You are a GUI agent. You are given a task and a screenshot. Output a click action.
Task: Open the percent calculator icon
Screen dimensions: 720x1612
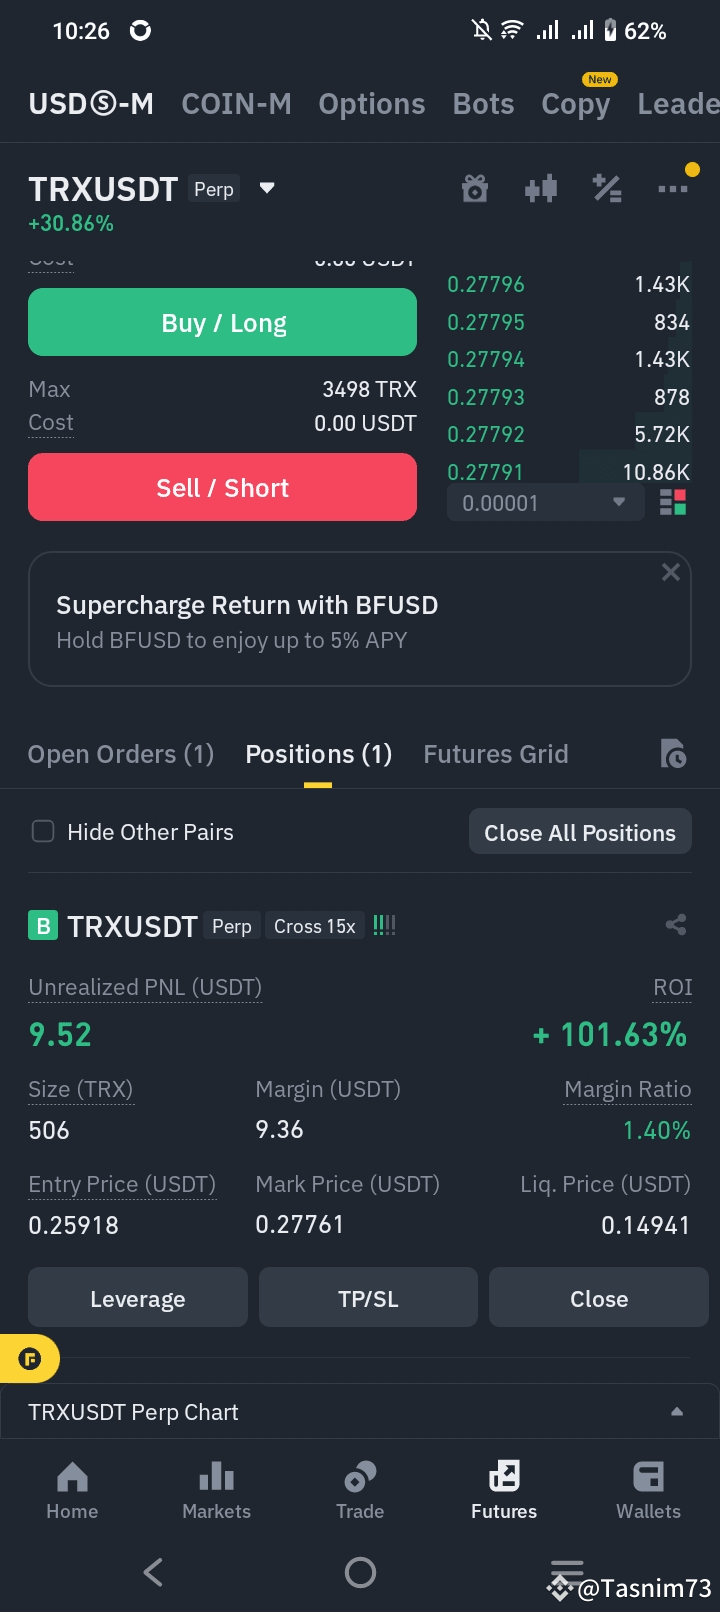click(x=607, y=188)
